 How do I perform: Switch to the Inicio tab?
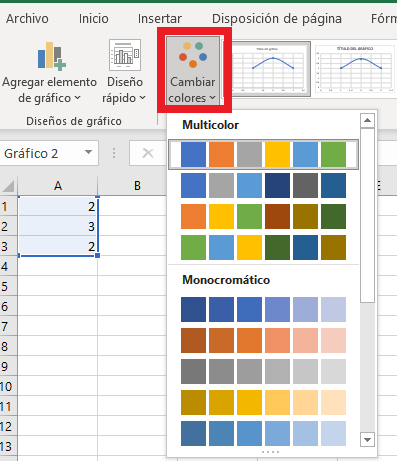(94, 19)
